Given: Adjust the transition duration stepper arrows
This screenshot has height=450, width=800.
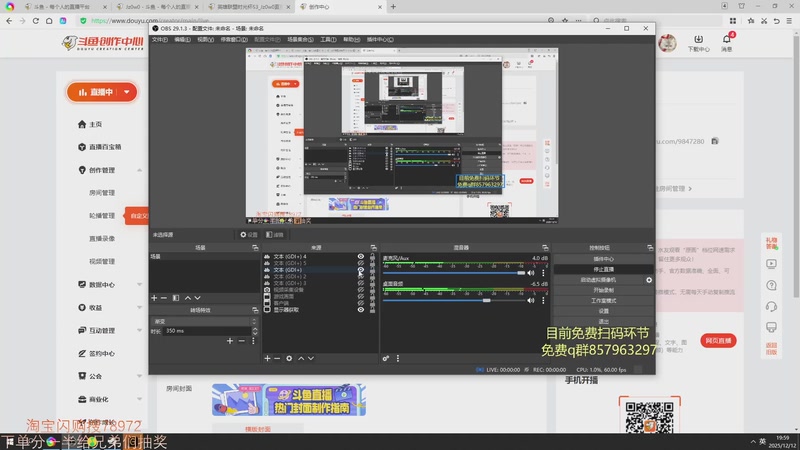Looking at the screenshot, I should point(255,331).
